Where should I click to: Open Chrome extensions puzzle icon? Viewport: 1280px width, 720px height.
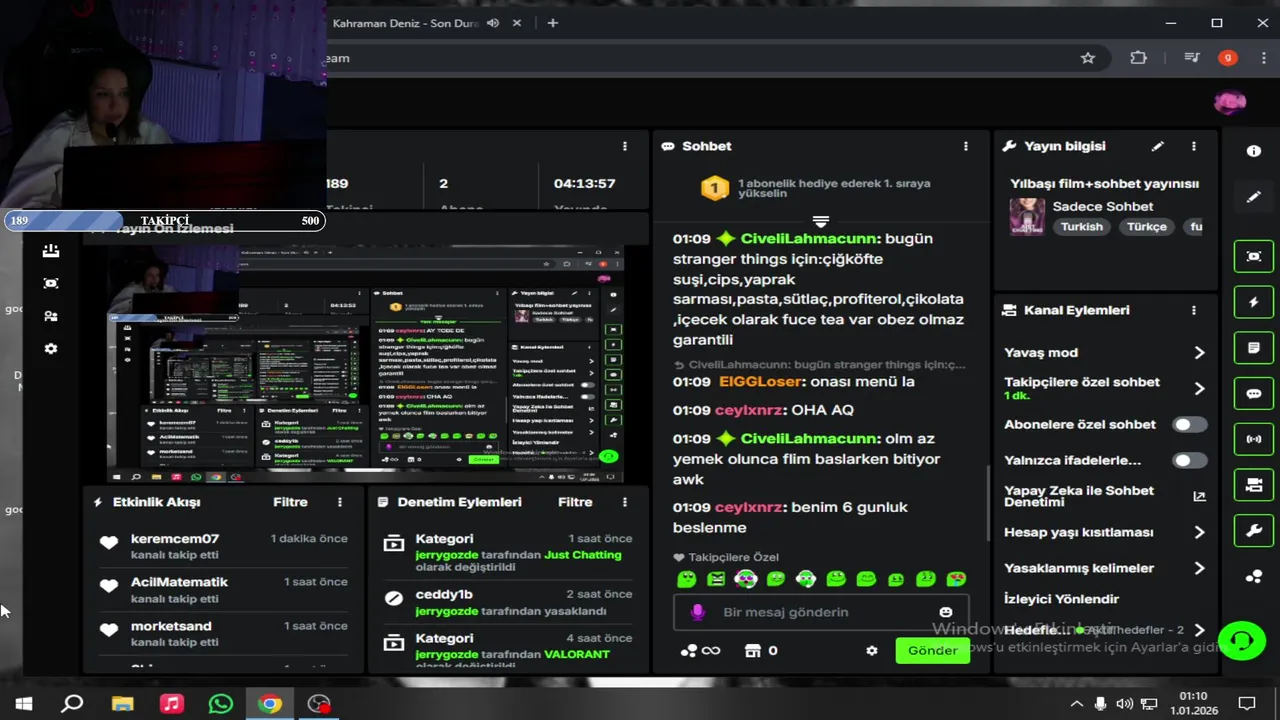[x=1138, y=58]
